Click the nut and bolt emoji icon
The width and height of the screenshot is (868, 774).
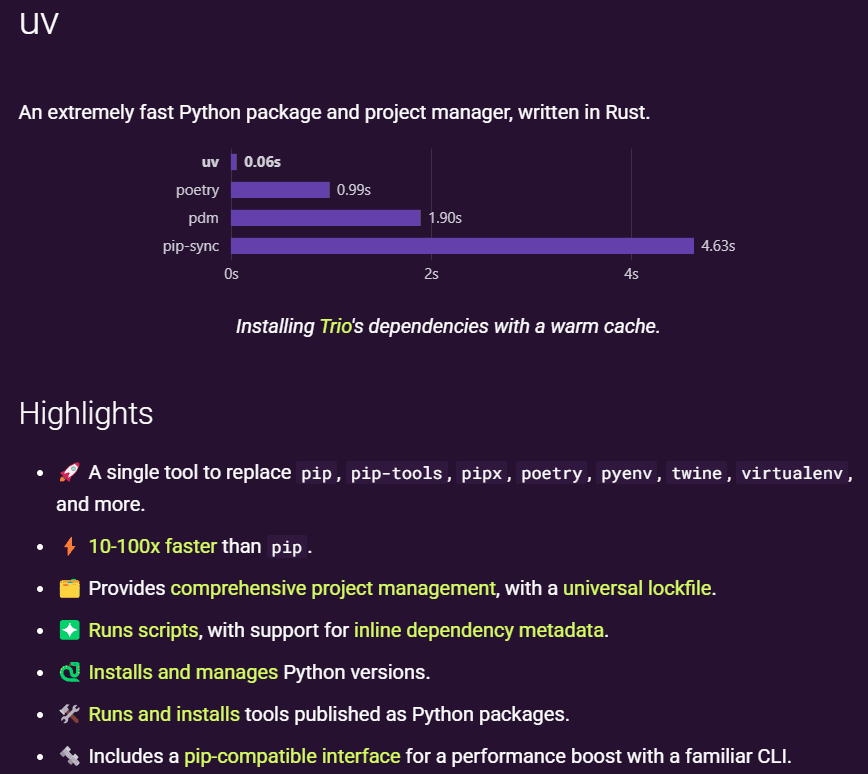69,756
